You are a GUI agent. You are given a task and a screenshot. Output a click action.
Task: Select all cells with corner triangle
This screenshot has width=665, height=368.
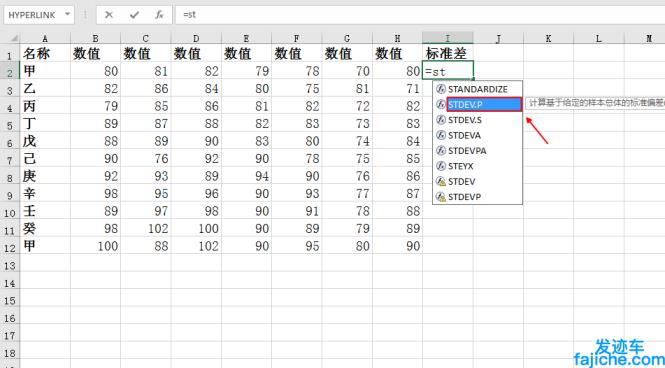(14, 39)
